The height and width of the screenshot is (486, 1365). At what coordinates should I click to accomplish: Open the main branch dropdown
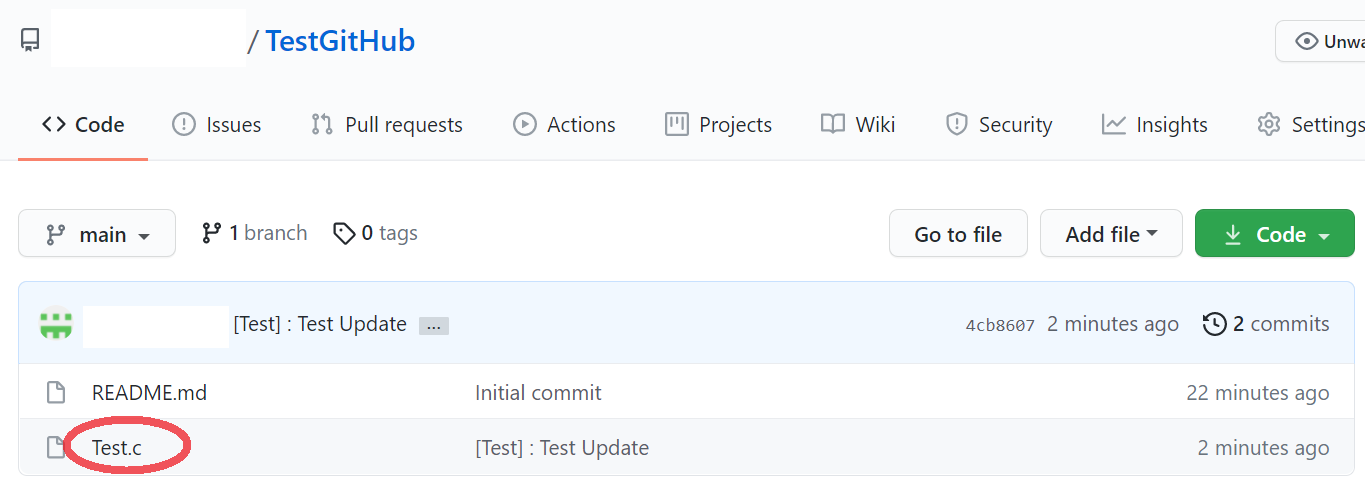(97, 234)
